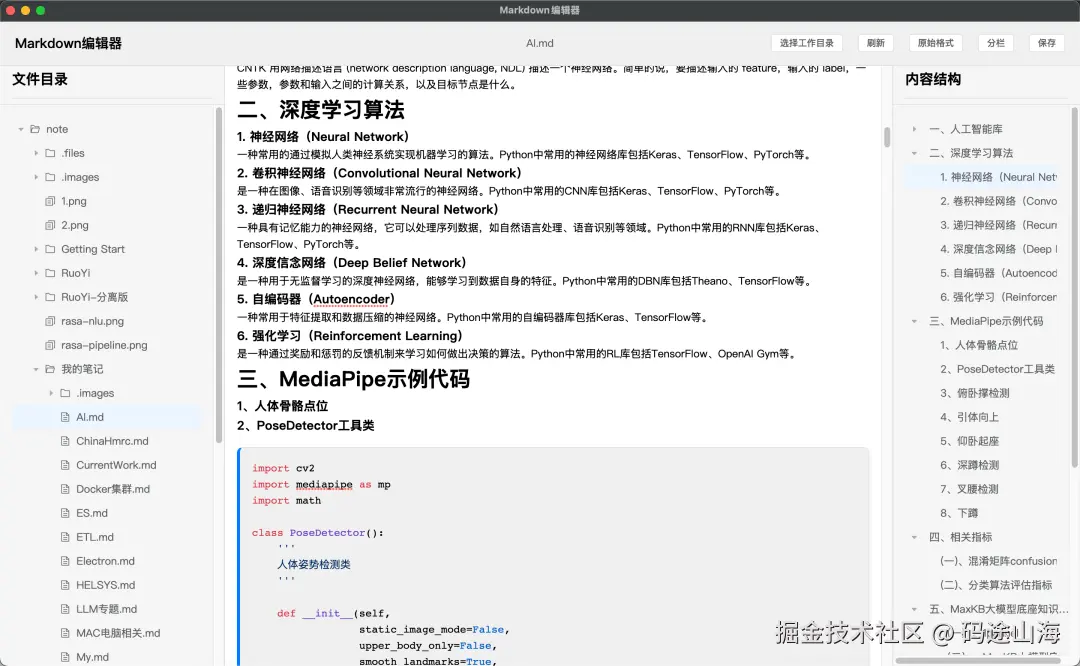Click the 刷新 button
This screenshot has height=666, width=1080.
[875, 43]
